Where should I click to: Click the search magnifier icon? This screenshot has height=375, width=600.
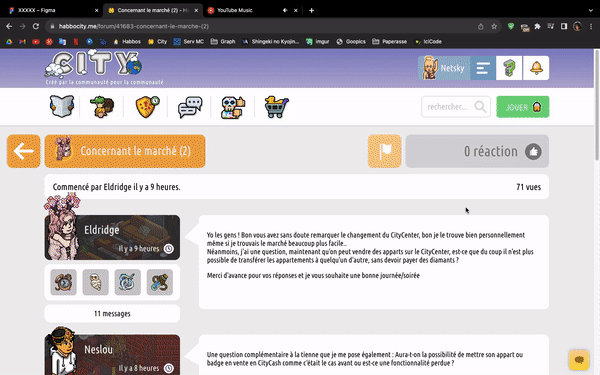tap(480, 106)
